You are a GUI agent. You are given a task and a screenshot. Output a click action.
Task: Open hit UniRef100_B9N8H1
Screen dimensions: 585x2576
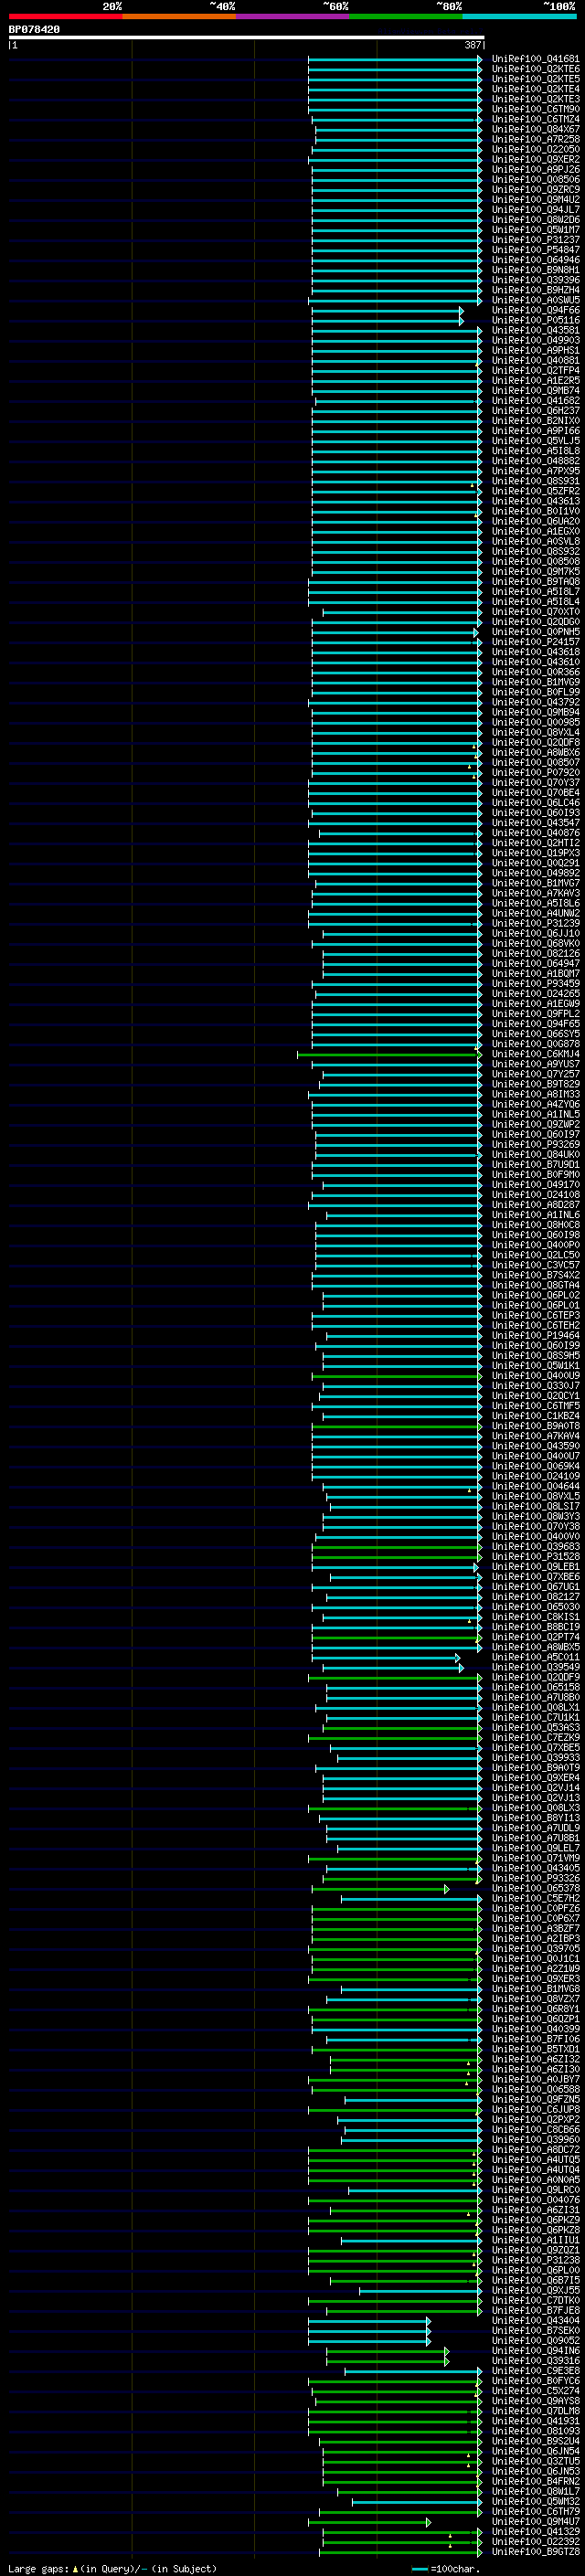click(x=535, y=270)
